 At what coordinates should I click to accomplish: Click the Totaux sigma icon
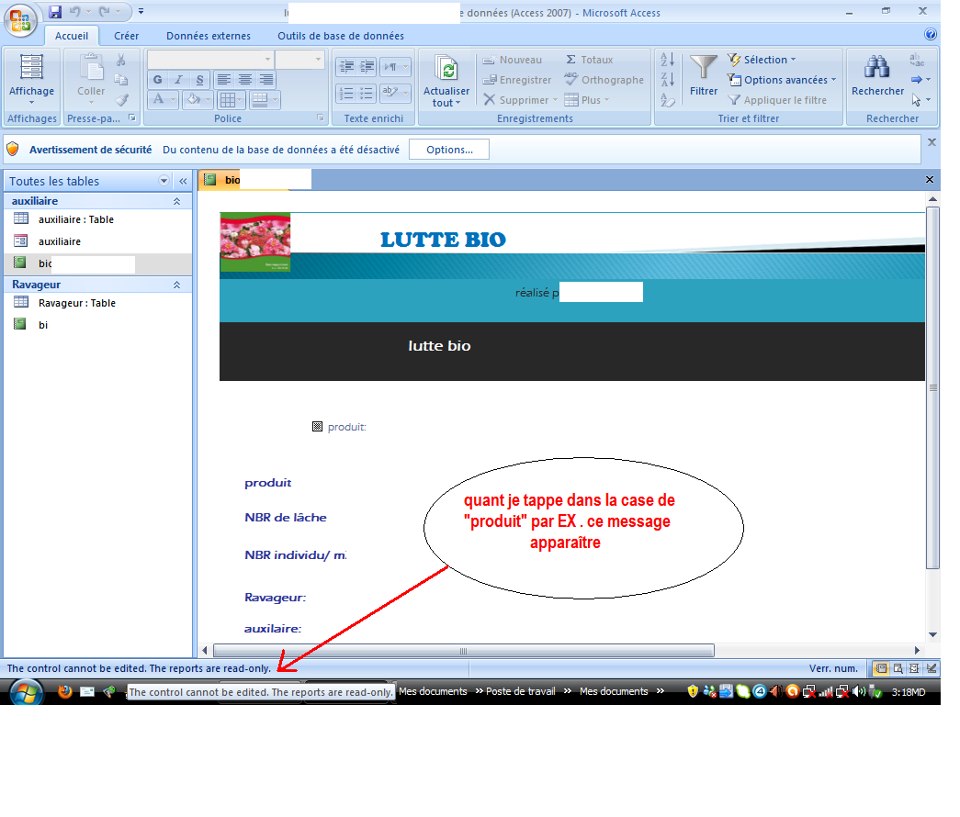(x=571, y=59)
